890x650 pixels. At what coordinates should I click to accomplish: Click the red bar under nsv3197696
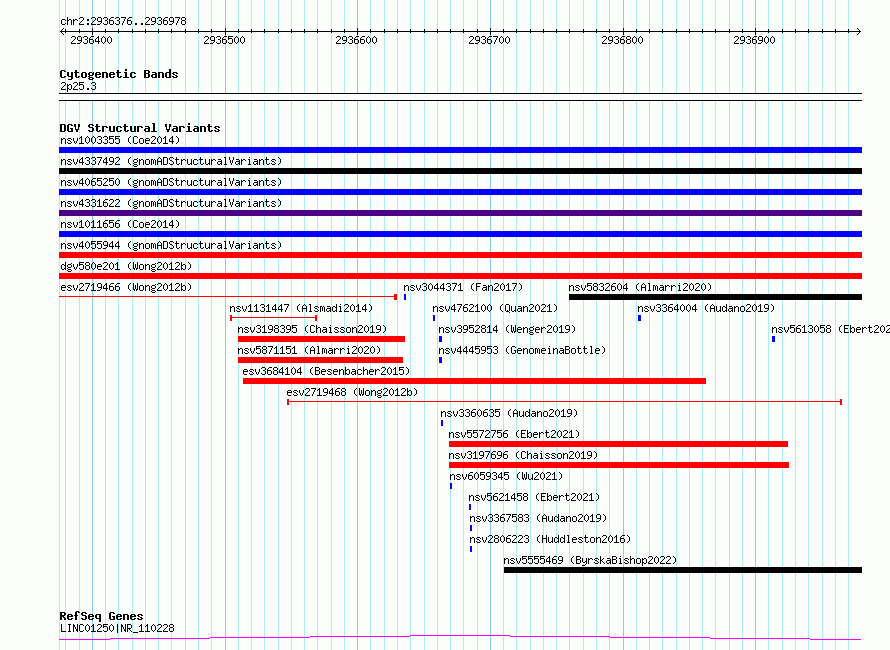coord(619,465)
